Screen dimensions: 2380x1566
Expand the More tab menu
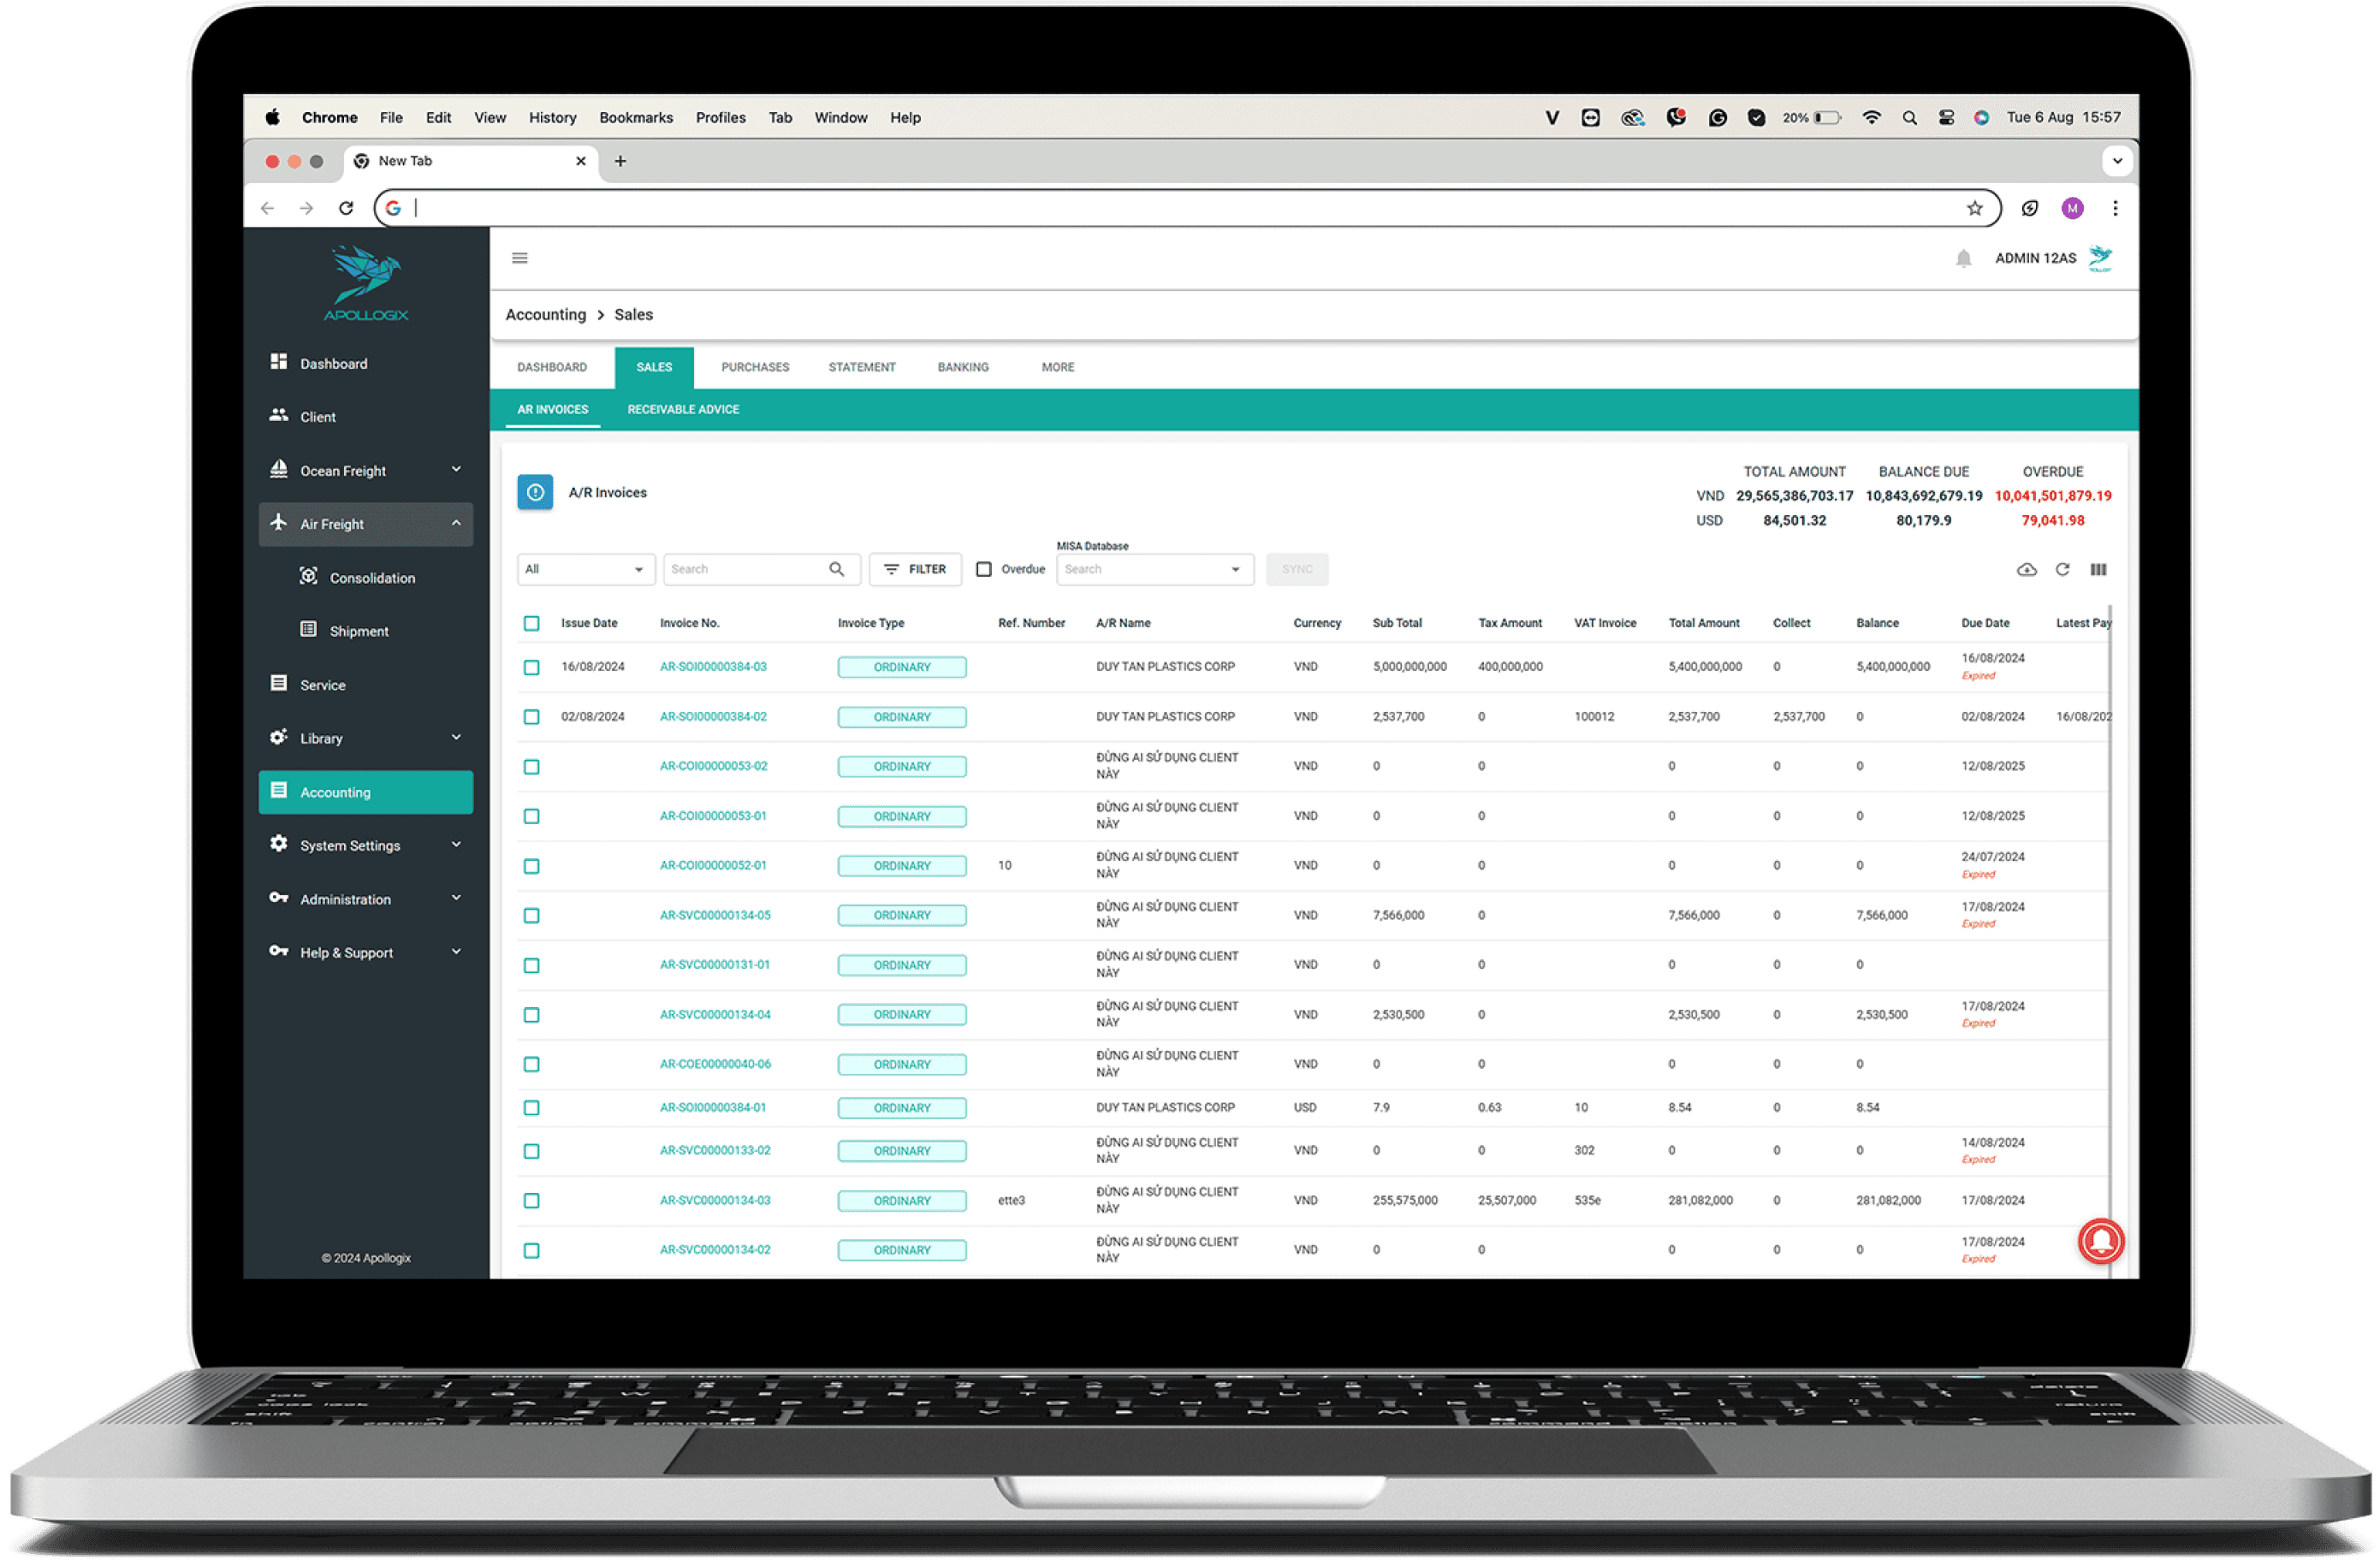[x=1059, y=367]
